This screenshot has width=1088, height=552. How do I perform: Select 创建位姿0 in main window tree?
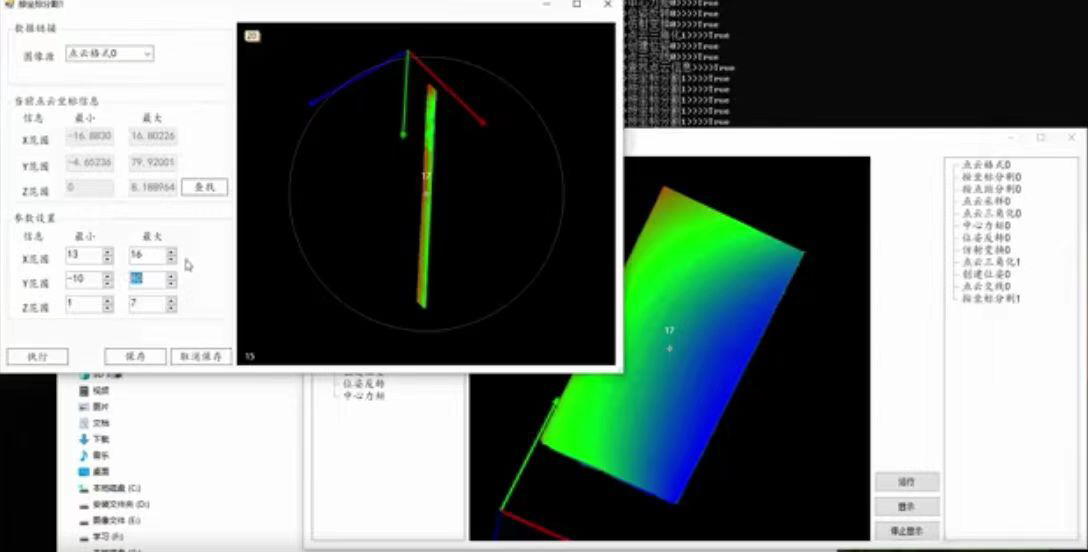(987, 275)
